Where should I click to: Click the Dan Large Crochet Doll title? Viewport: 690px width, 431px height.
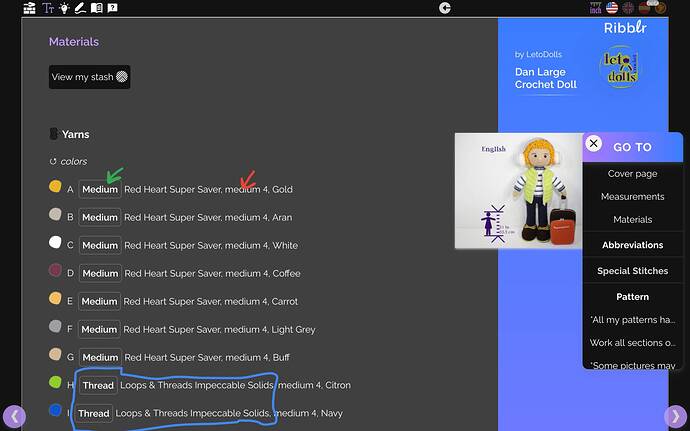point(546,78)
